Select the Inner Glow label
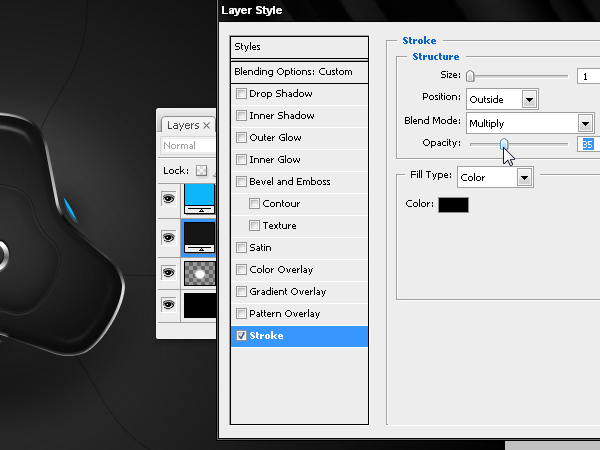 (275, 160)
